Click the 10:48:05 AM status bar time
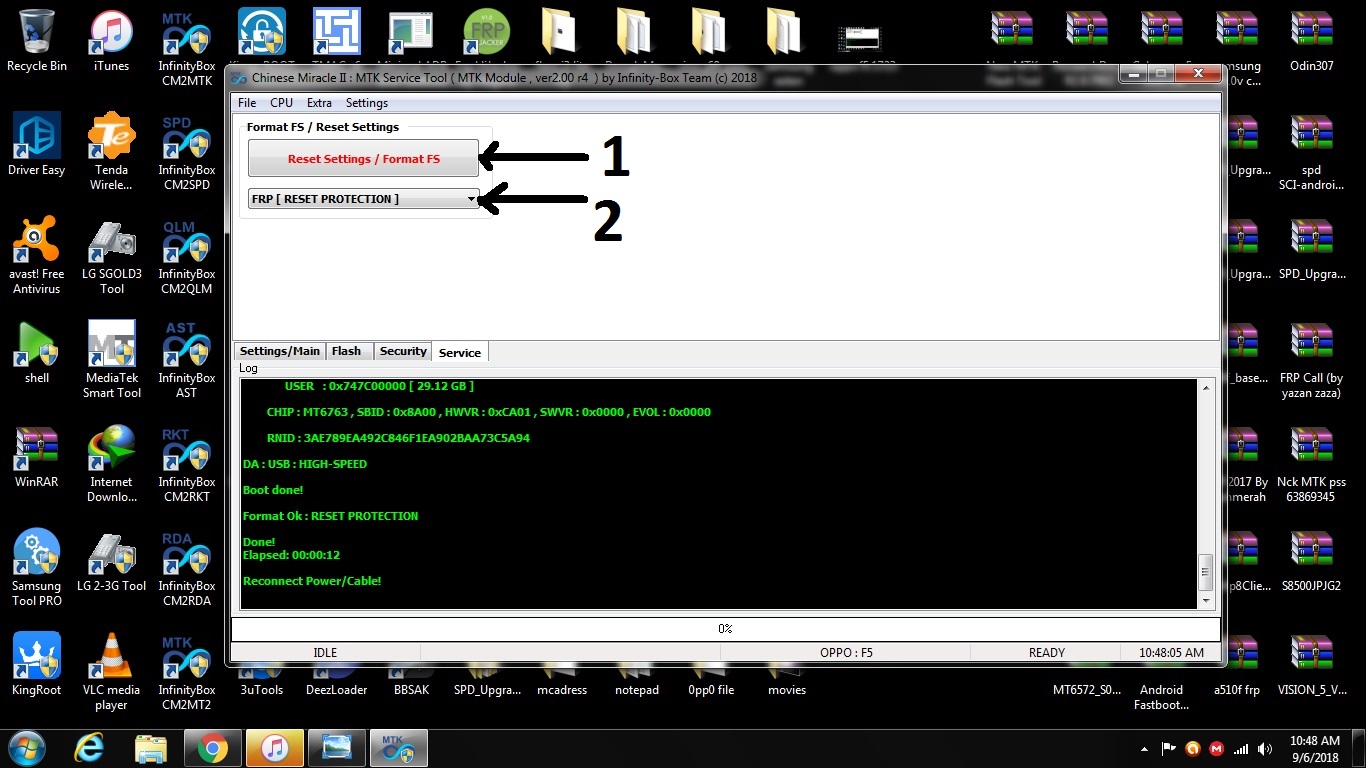This screenshot has height=768, width=1366. click(x=1171, y=653)
